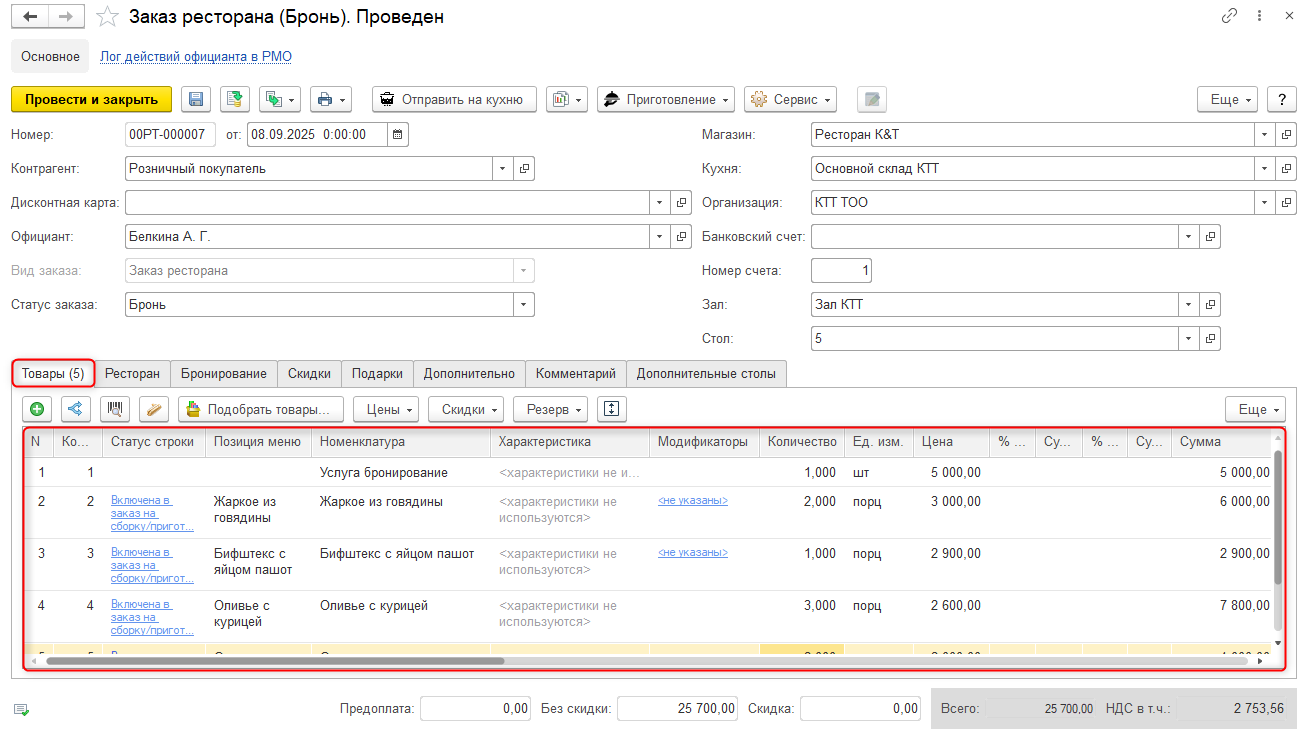Open Лог действий официанта в РМО link
The image size is (1309, 737).
pyautogui.click(x=196, y=57)
